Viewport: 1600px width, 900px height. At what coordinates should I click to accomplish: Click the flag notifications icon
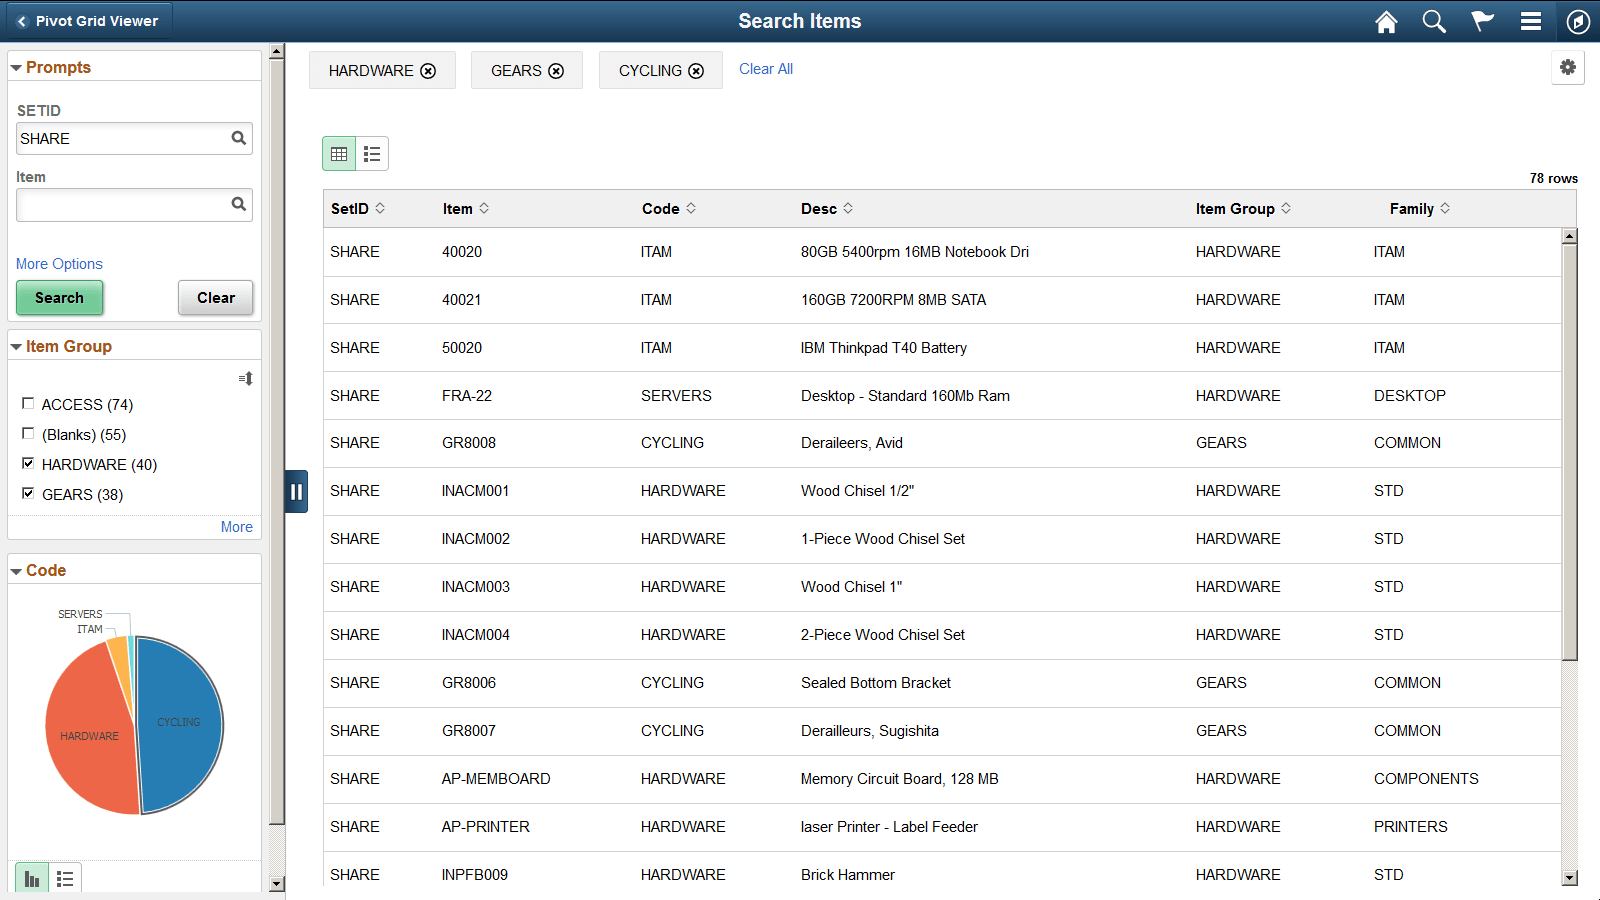[x=1482, y=21]
